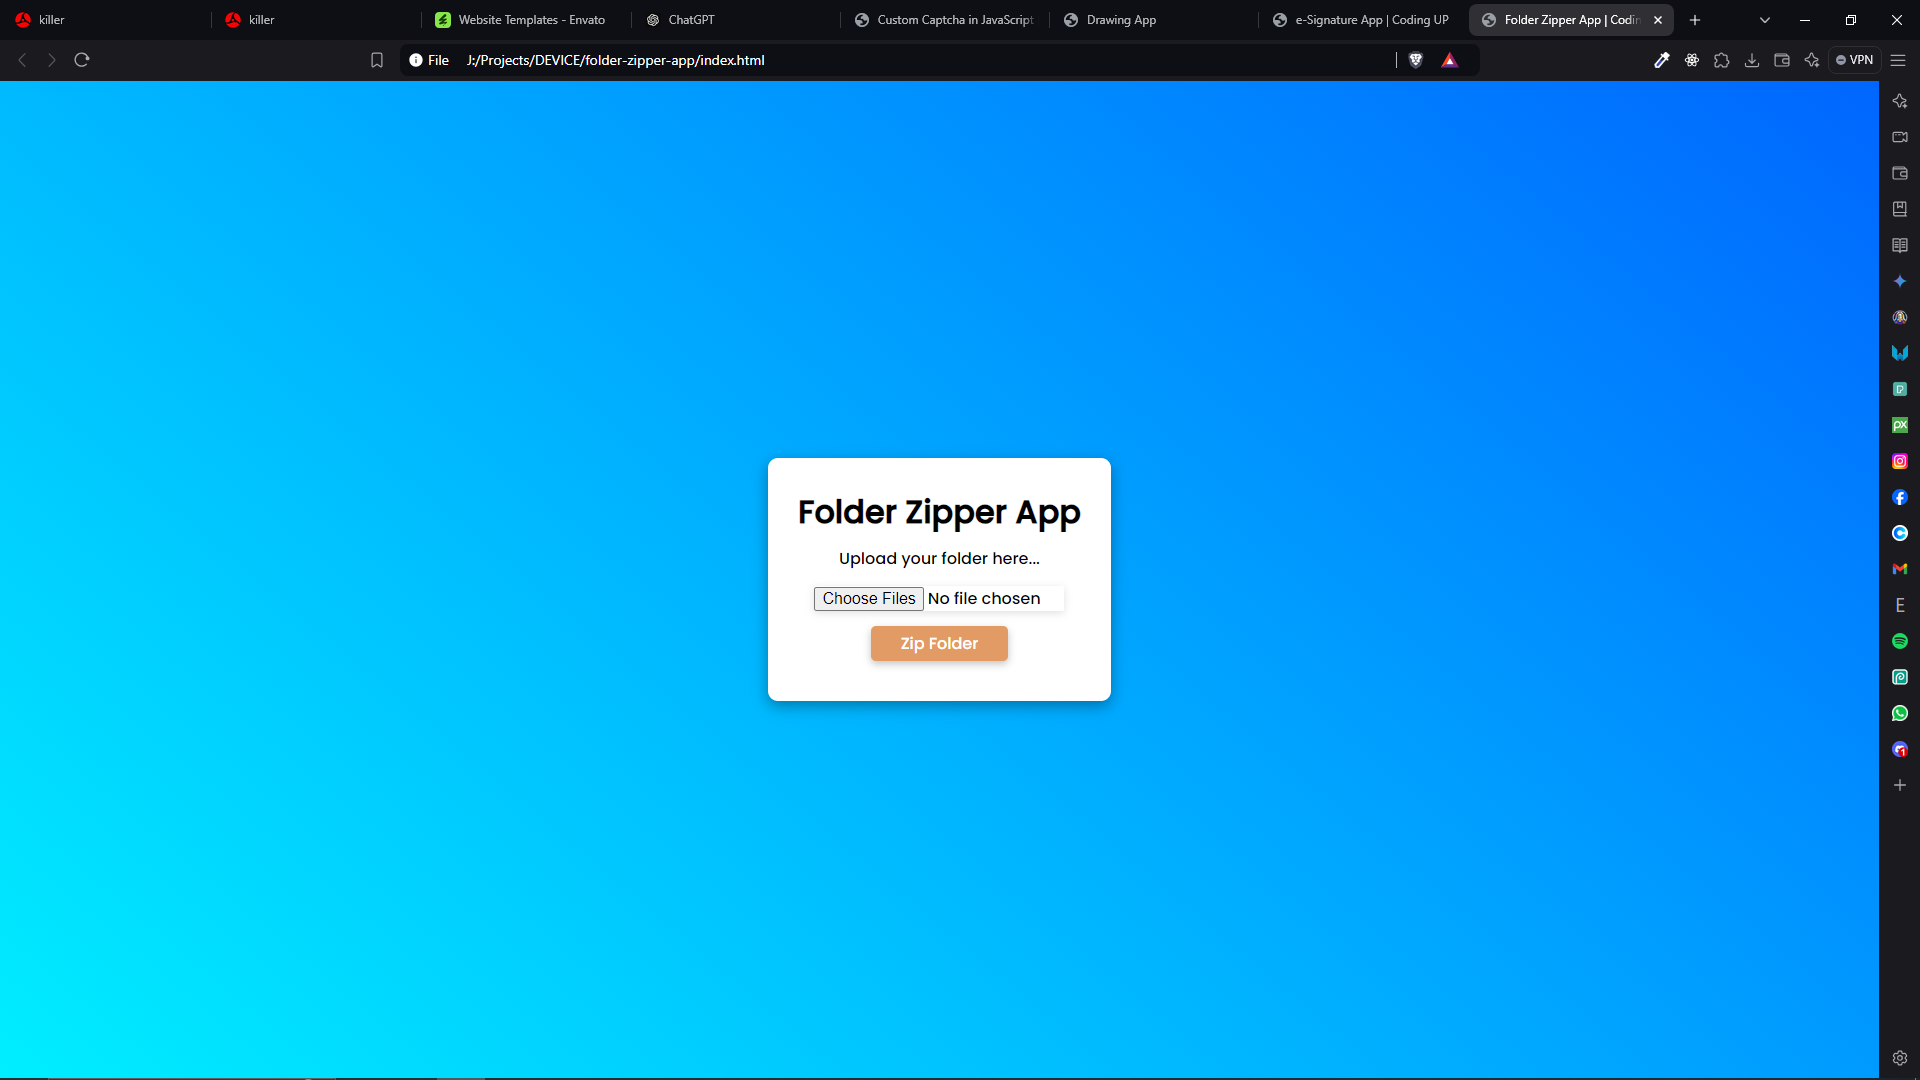Show downloads in toolbar
This screenshot has height=1080, width=1920.
pos(1752,60)
